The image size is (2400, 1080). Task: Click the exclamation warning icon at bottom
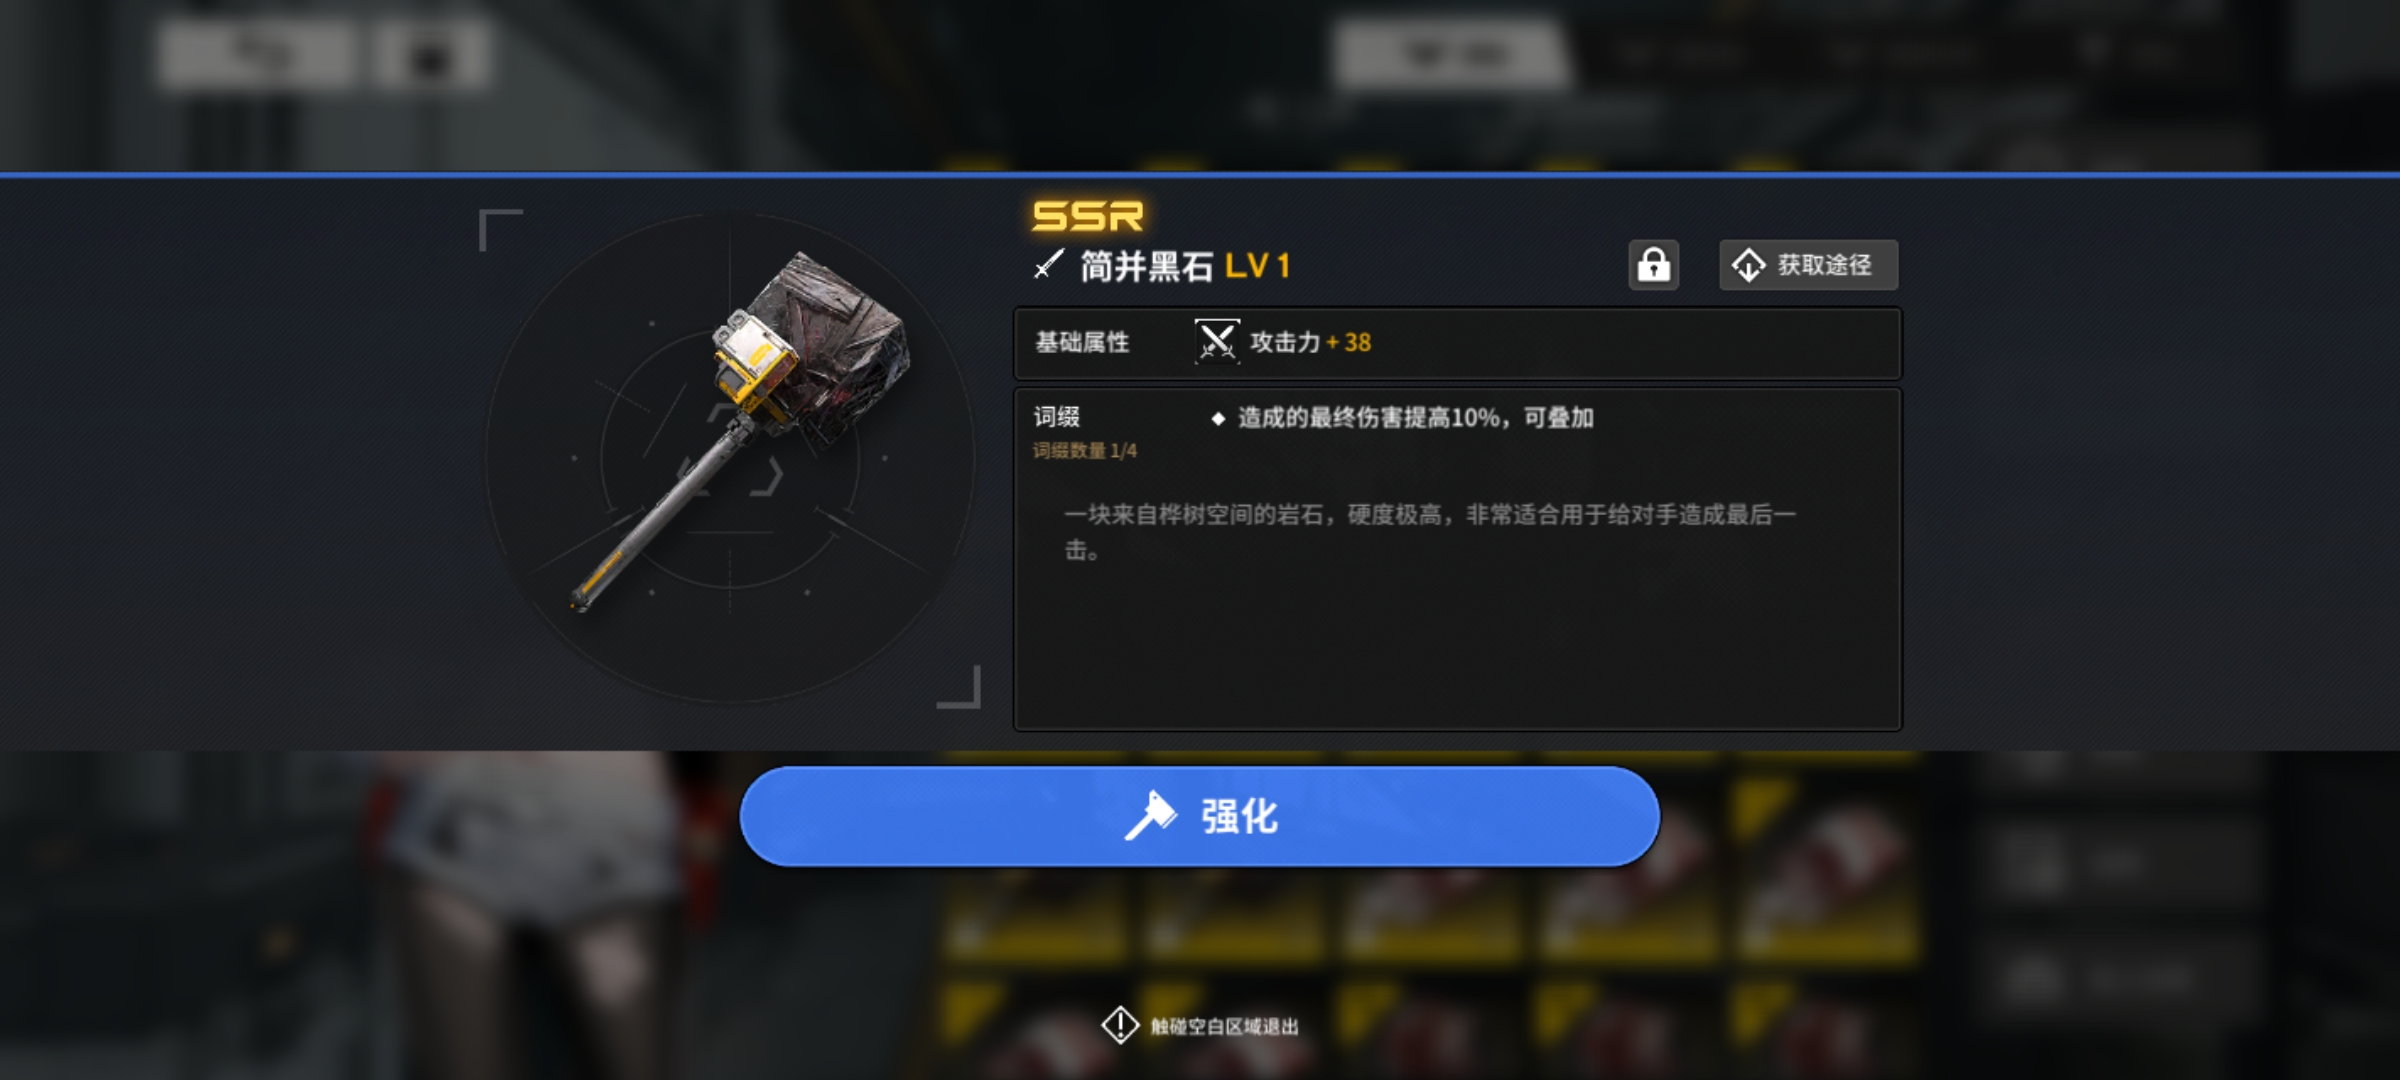1120,1025
